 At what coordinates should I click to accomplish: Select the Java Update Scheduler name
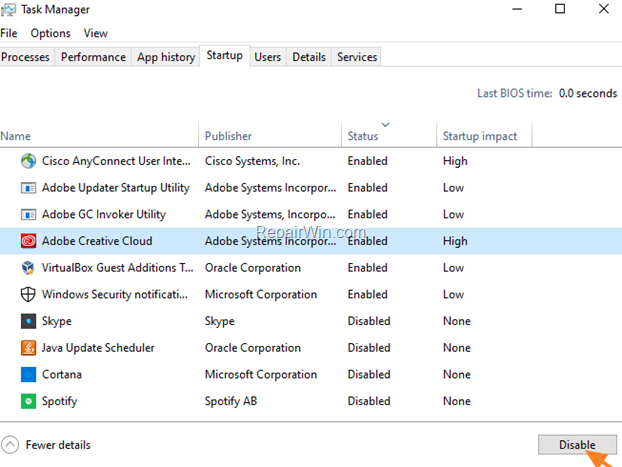(98, 348)
